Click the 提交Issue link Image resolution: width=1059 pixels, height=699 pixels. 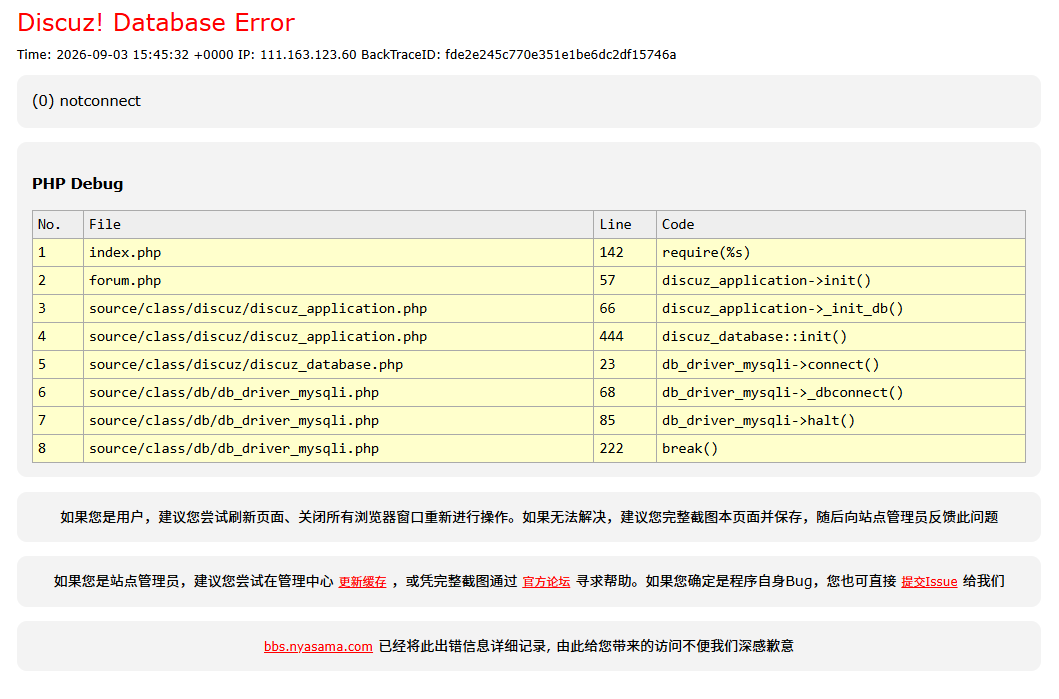click(x=929, y=581)
